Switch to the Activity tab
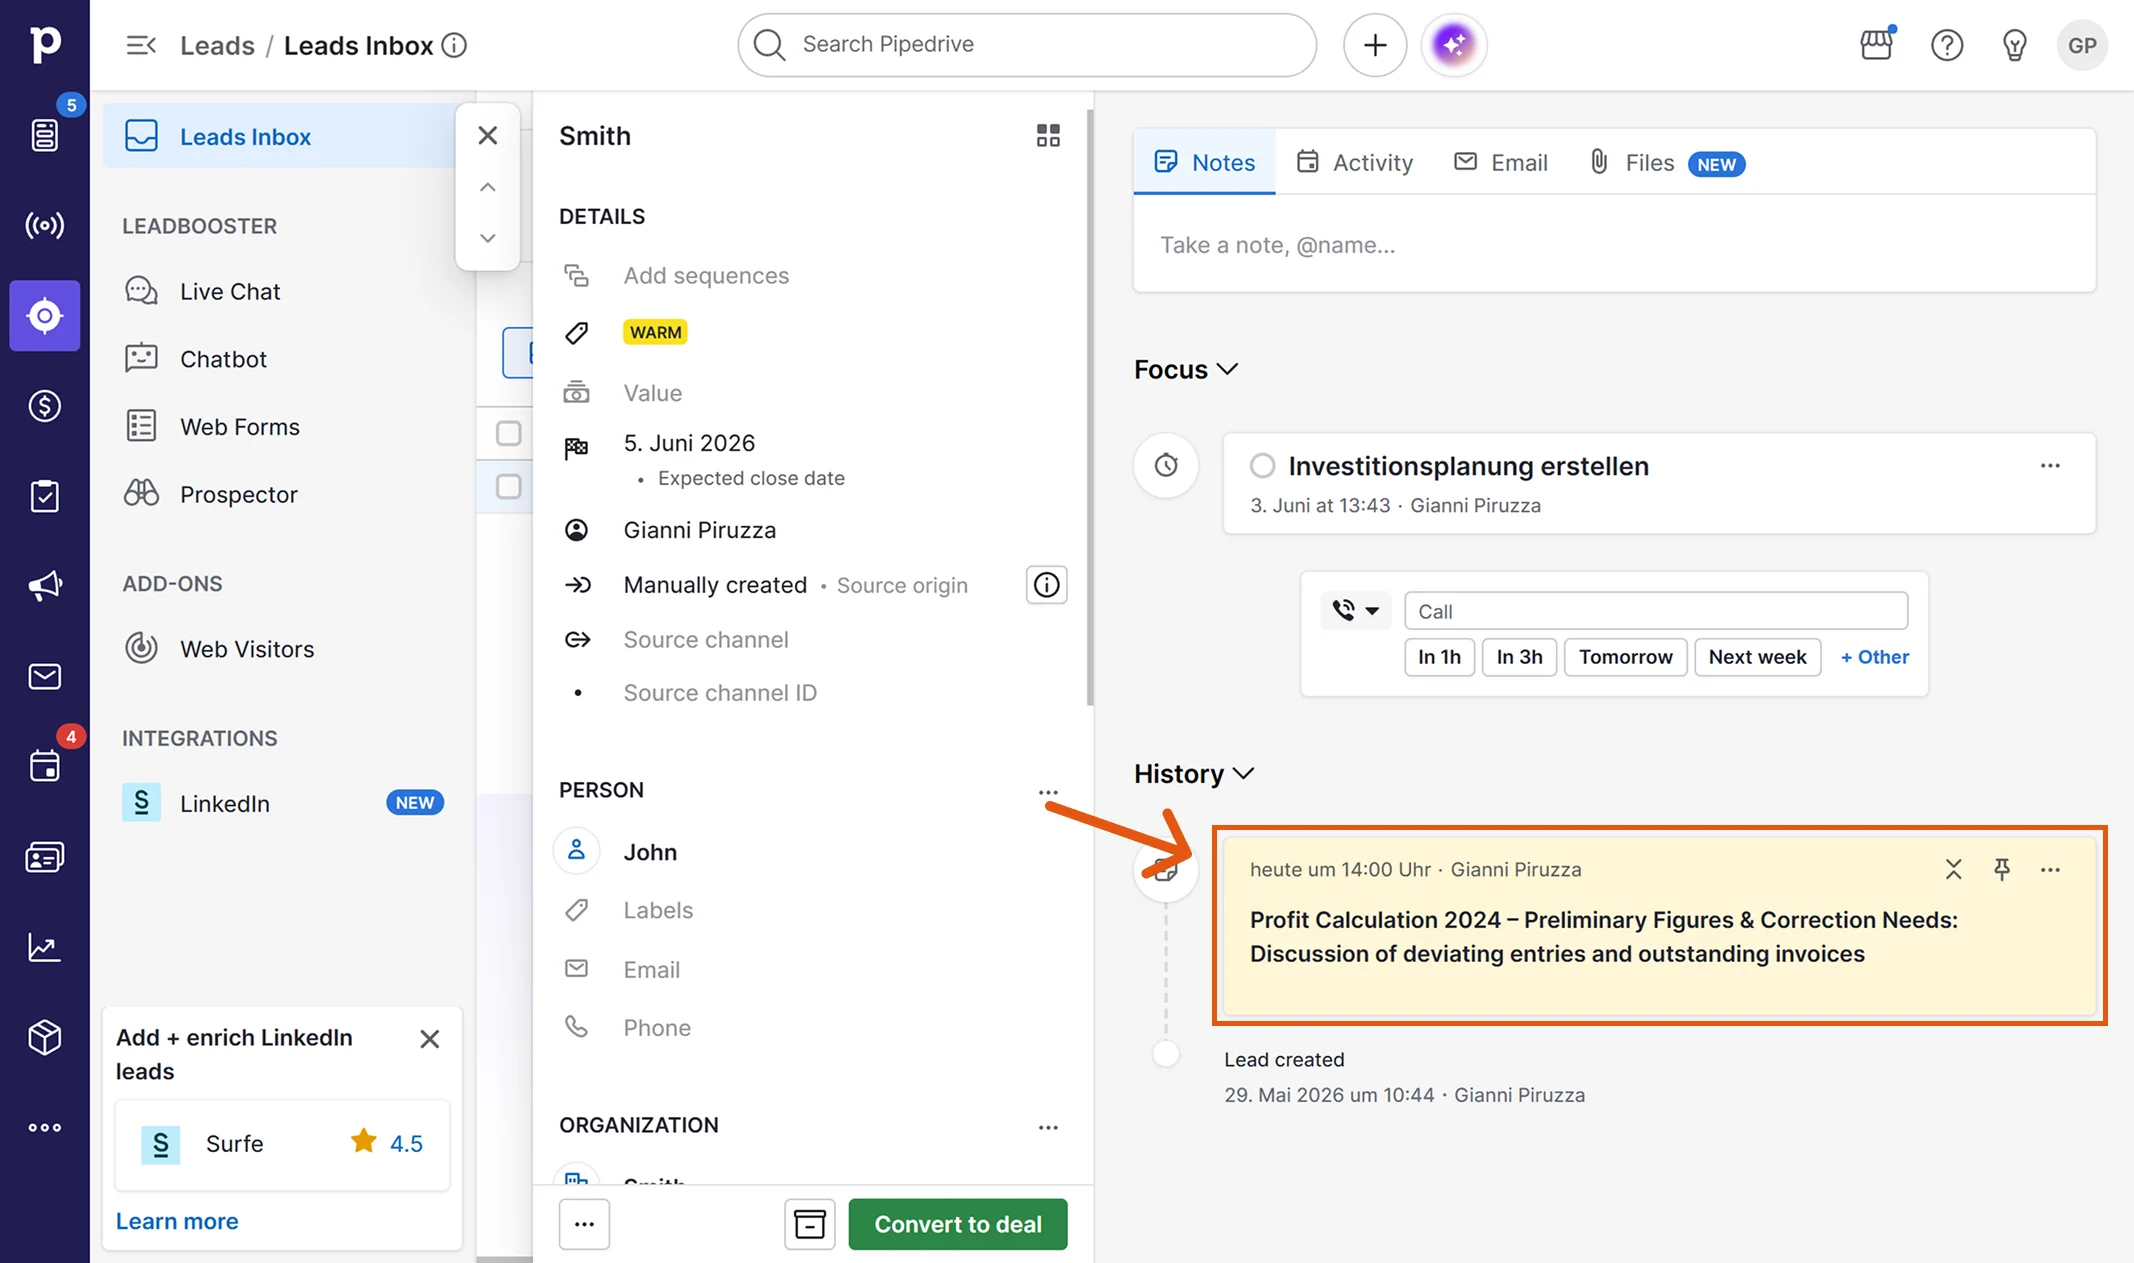 (x=1355, y=162)
